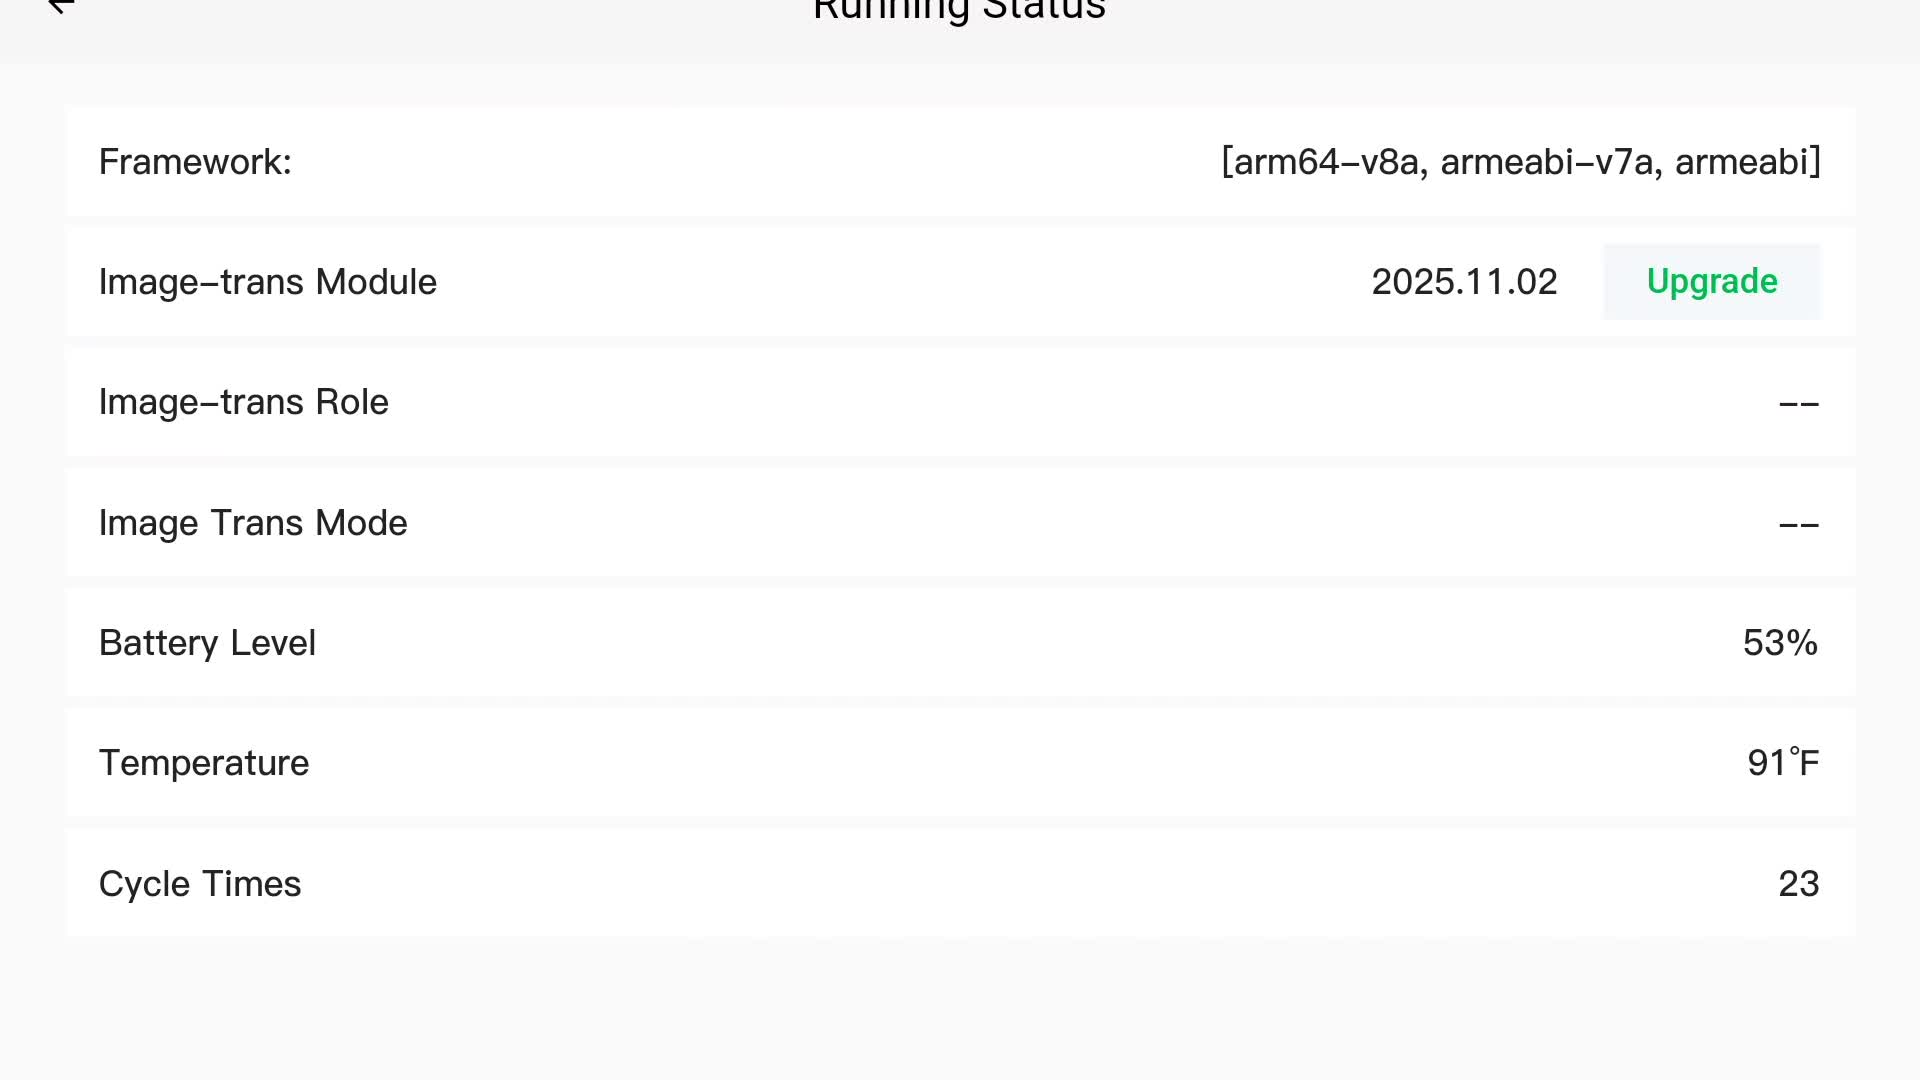
Task: Click the Image-trans Module label text
Action: [x=268, y=282]
